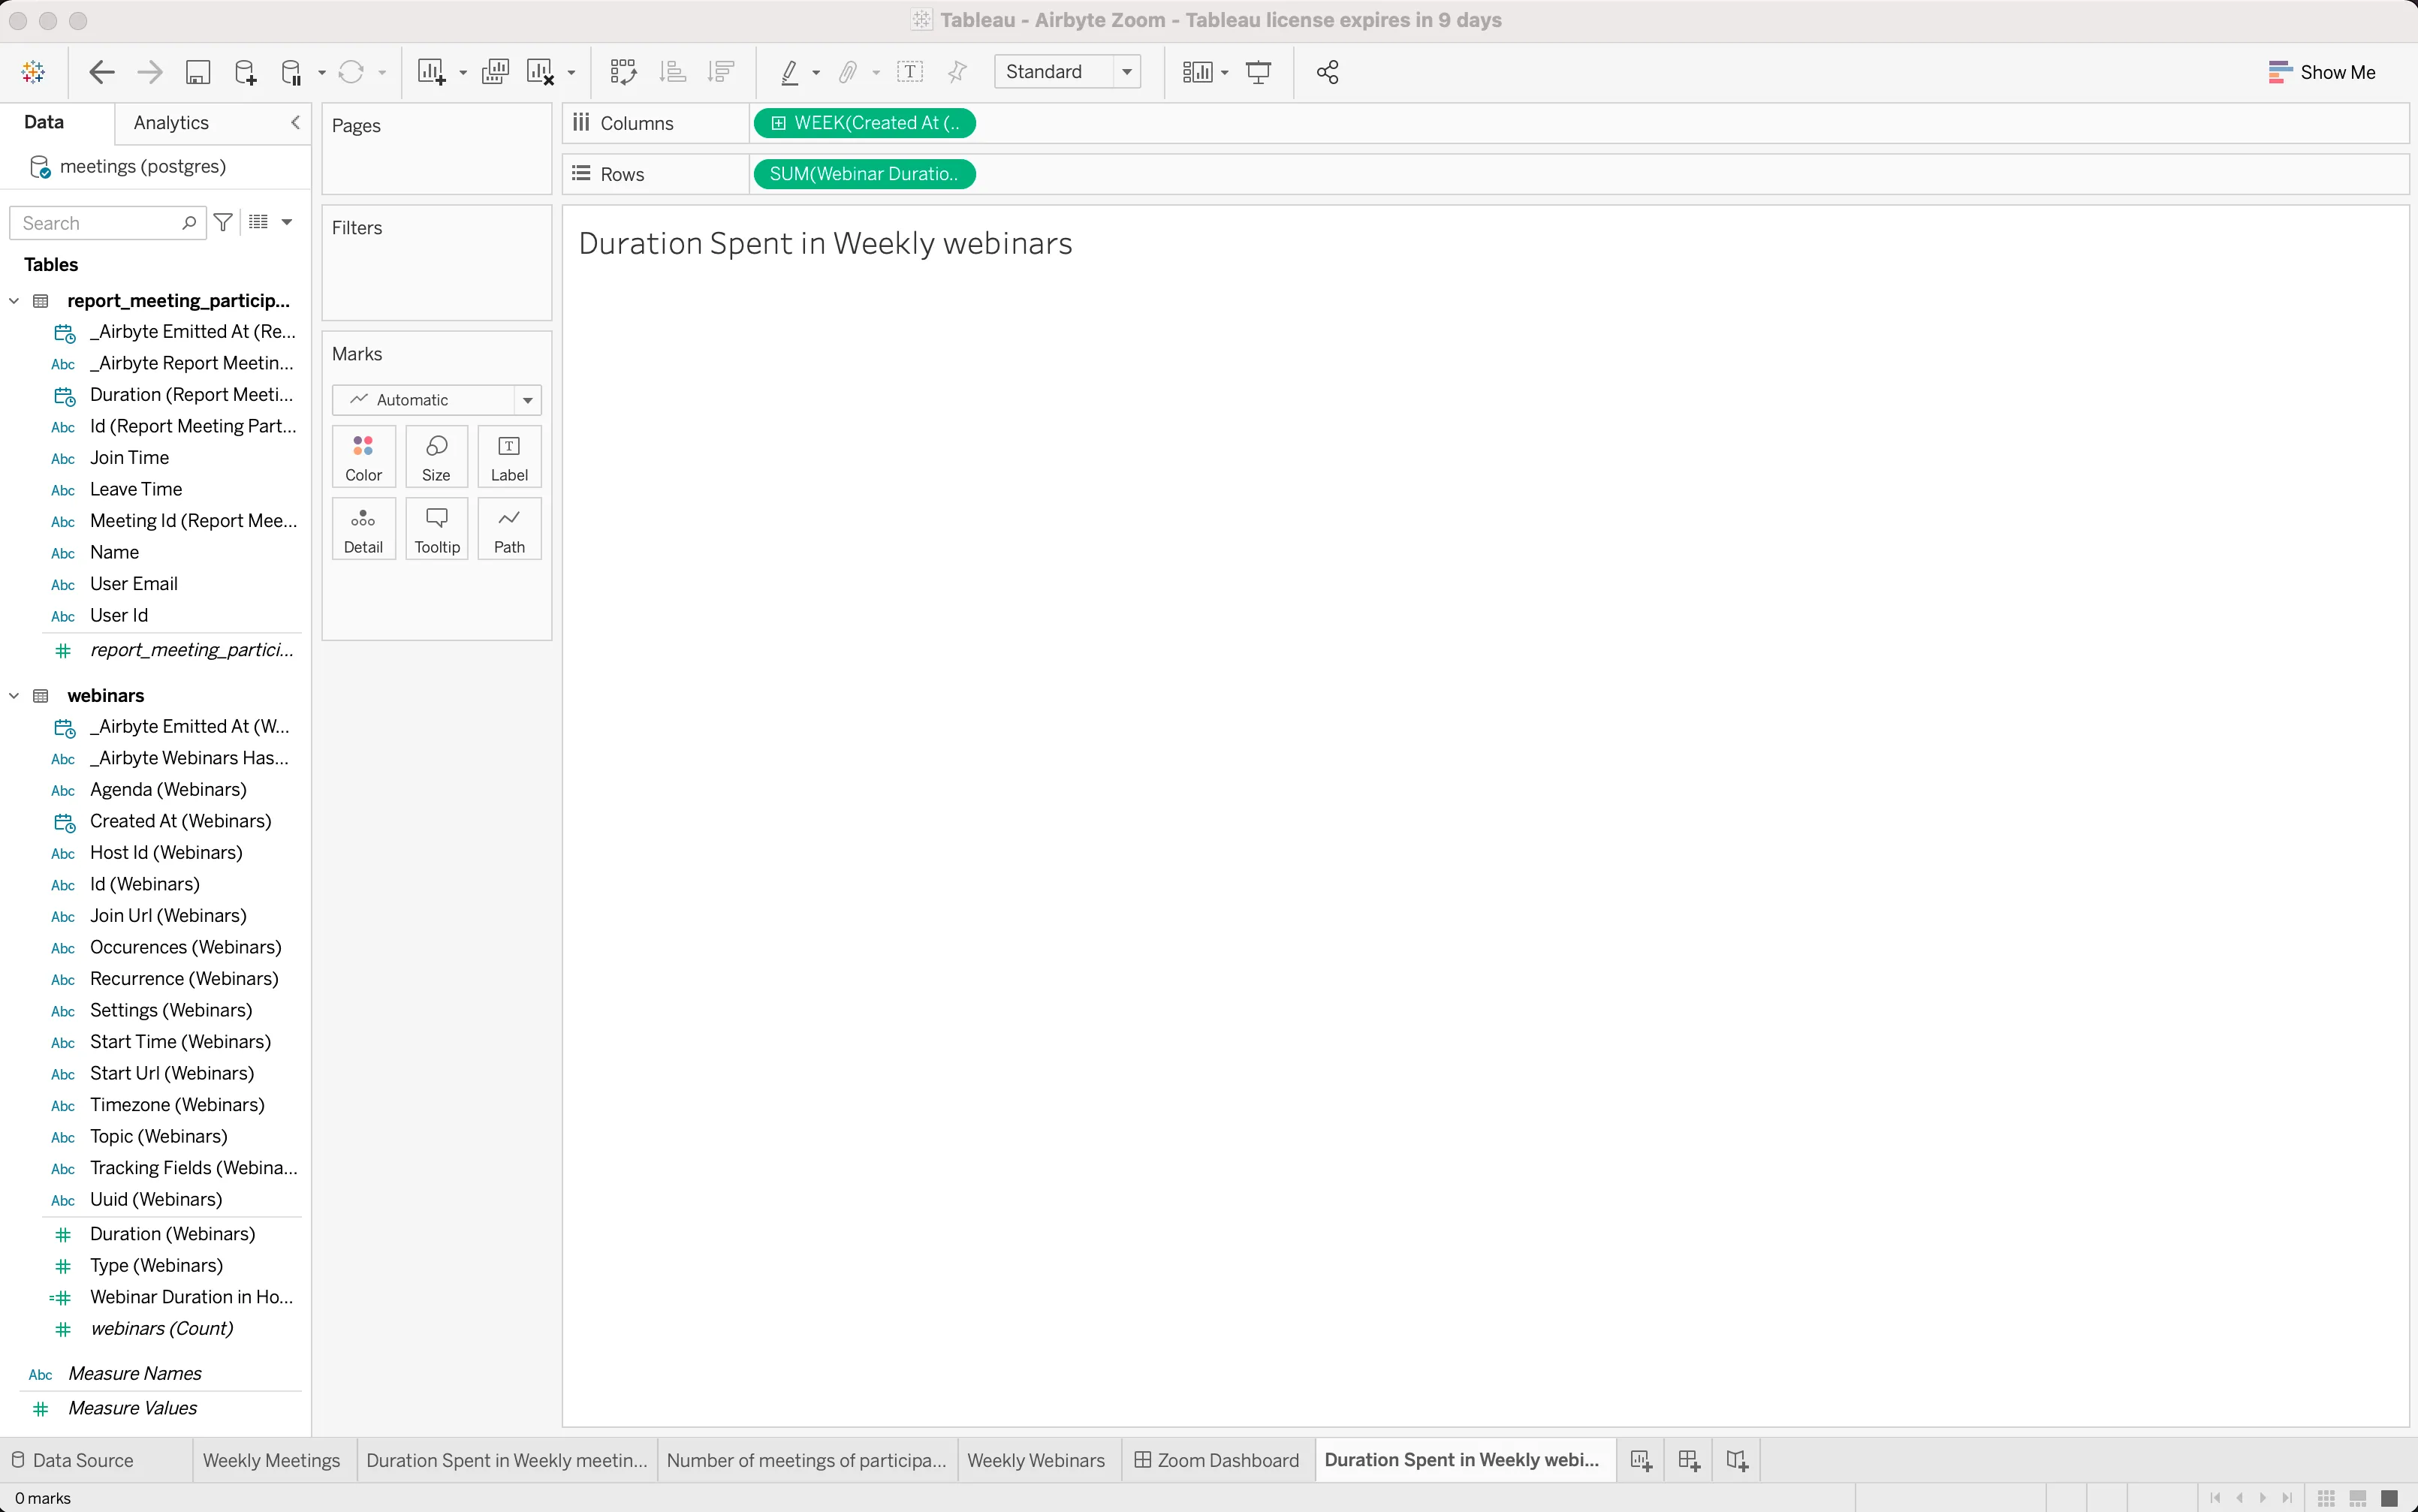The width and height of the screenshot is (2418, 1512).
Task: Click the Duplicate worksheet icon
Action: pyautogui.click(x=495, y=72)
